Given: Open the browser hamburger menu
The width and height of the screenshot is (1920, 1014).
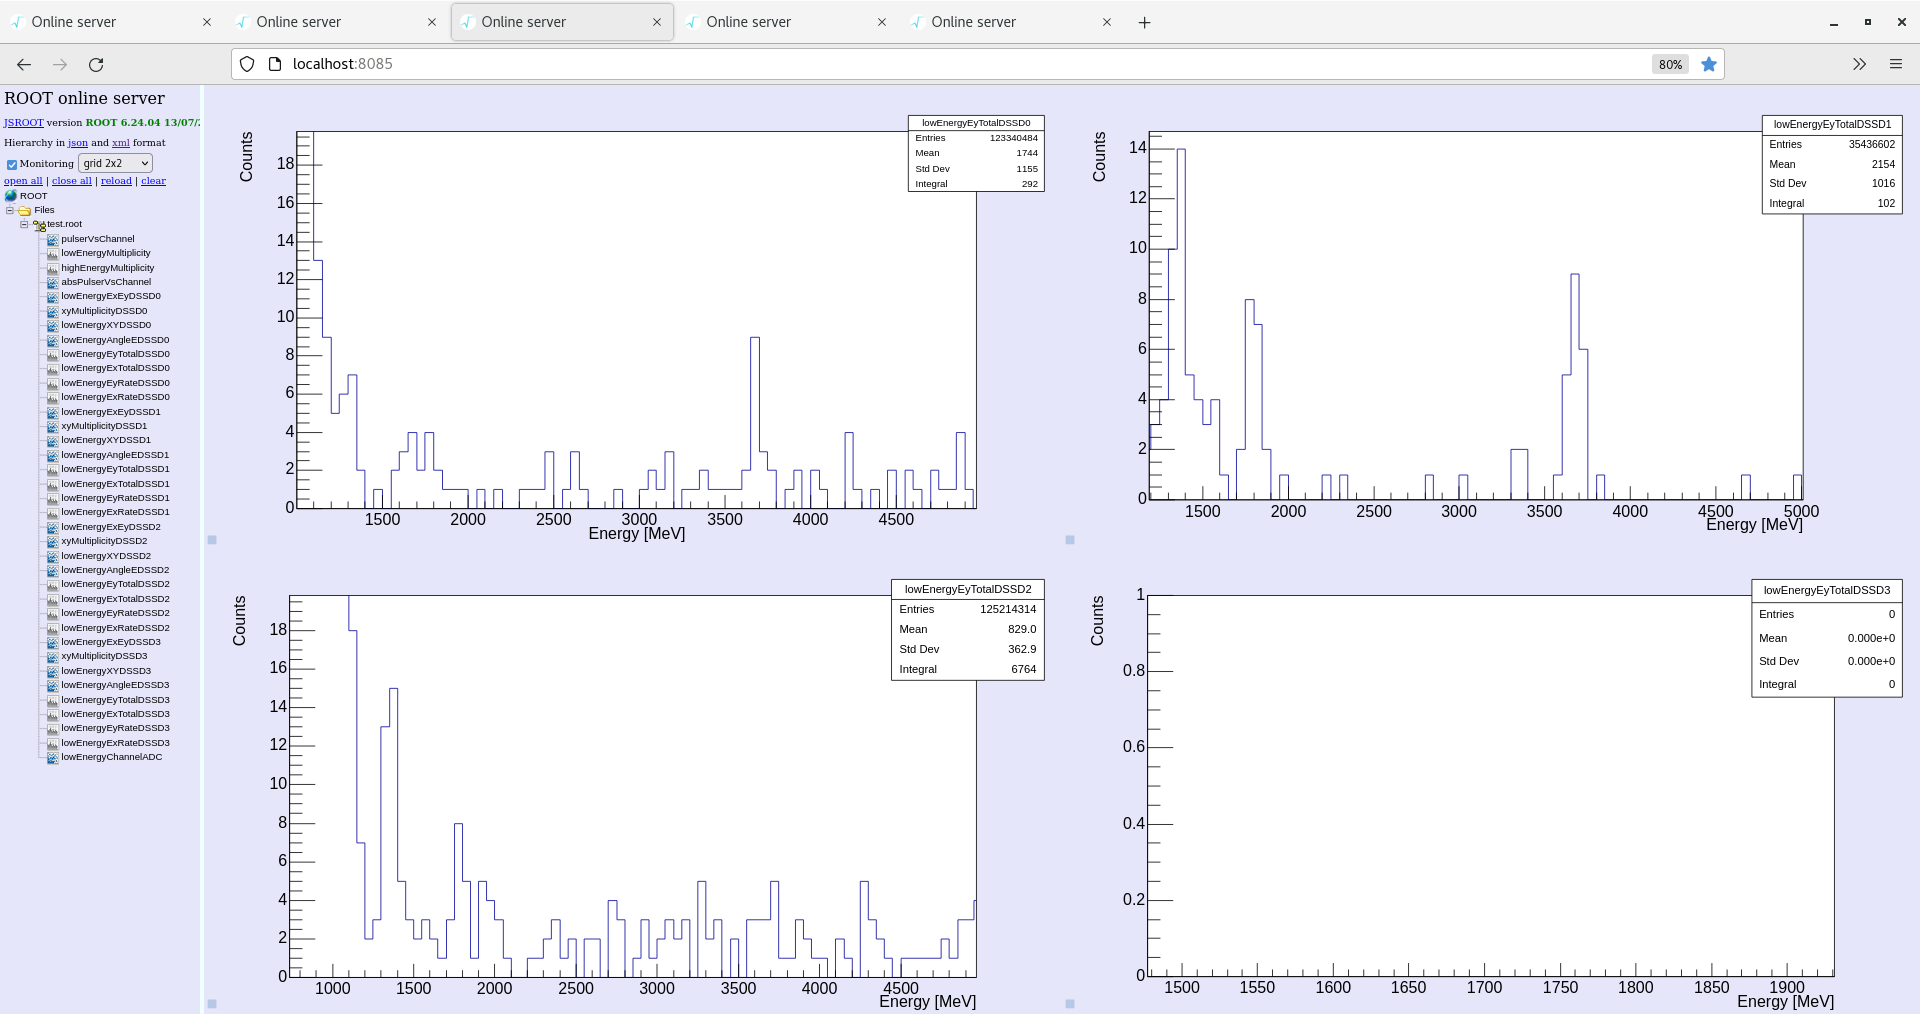Looking at the screenshot, I should click(x=1896, y=63).
